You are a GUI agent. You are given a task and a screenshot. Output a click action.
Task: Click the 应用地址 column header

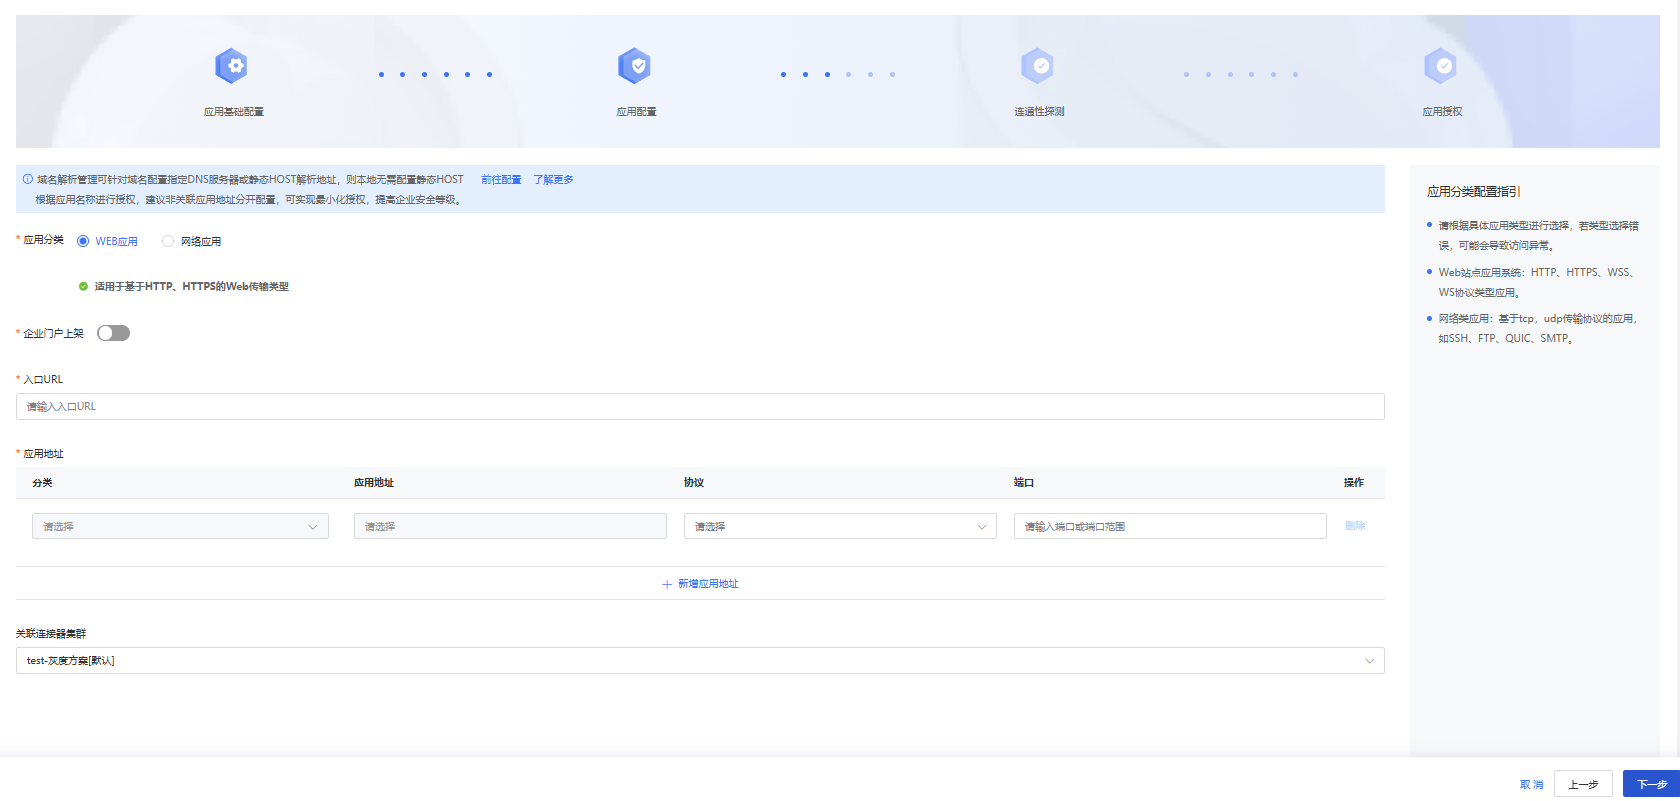pos(374,483)
